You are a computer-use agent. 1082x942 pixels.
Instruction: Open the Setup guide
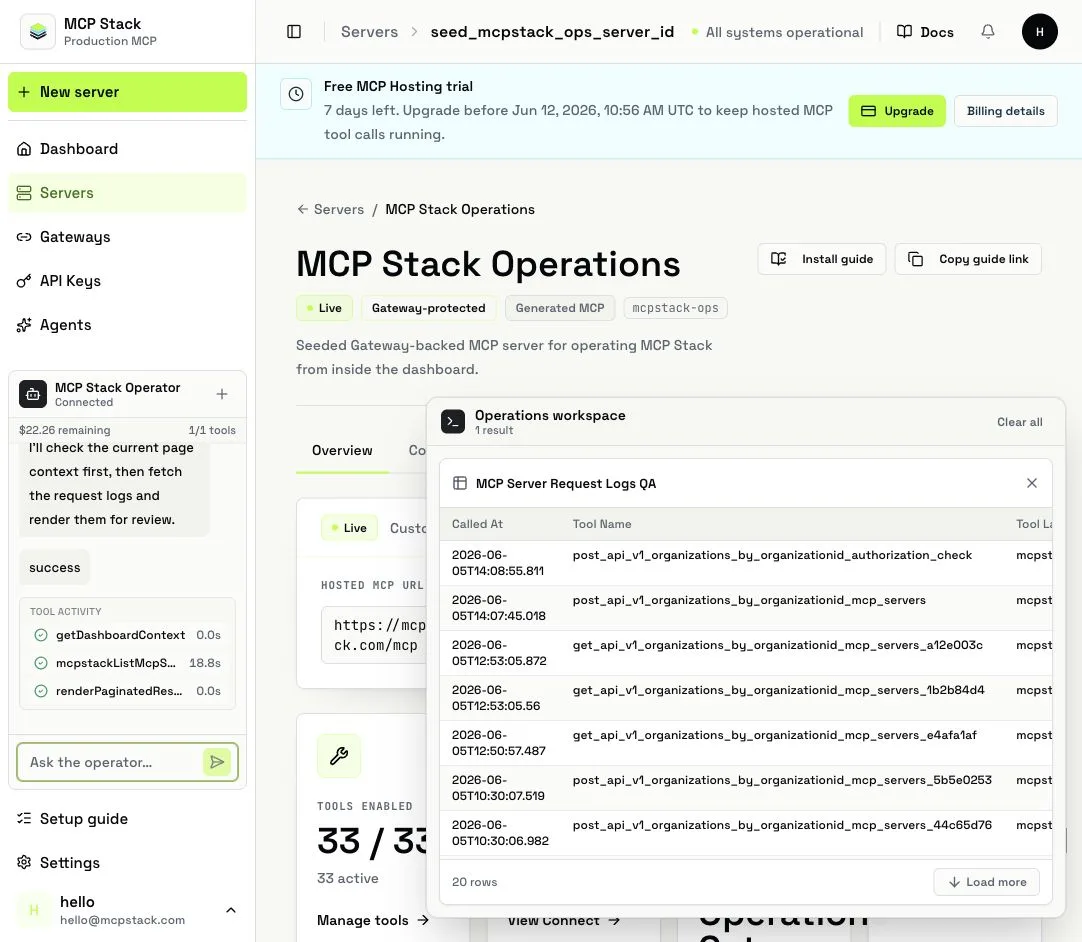[x=127, y=818]
